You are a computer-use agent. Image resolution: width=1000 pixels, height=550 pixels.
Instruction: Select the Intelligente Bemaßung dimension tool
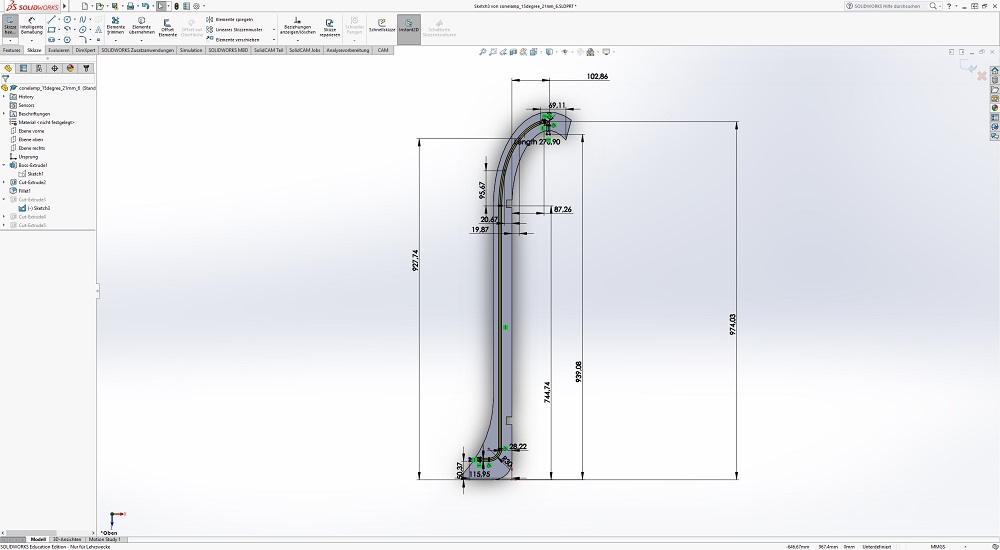click(31, 26)
